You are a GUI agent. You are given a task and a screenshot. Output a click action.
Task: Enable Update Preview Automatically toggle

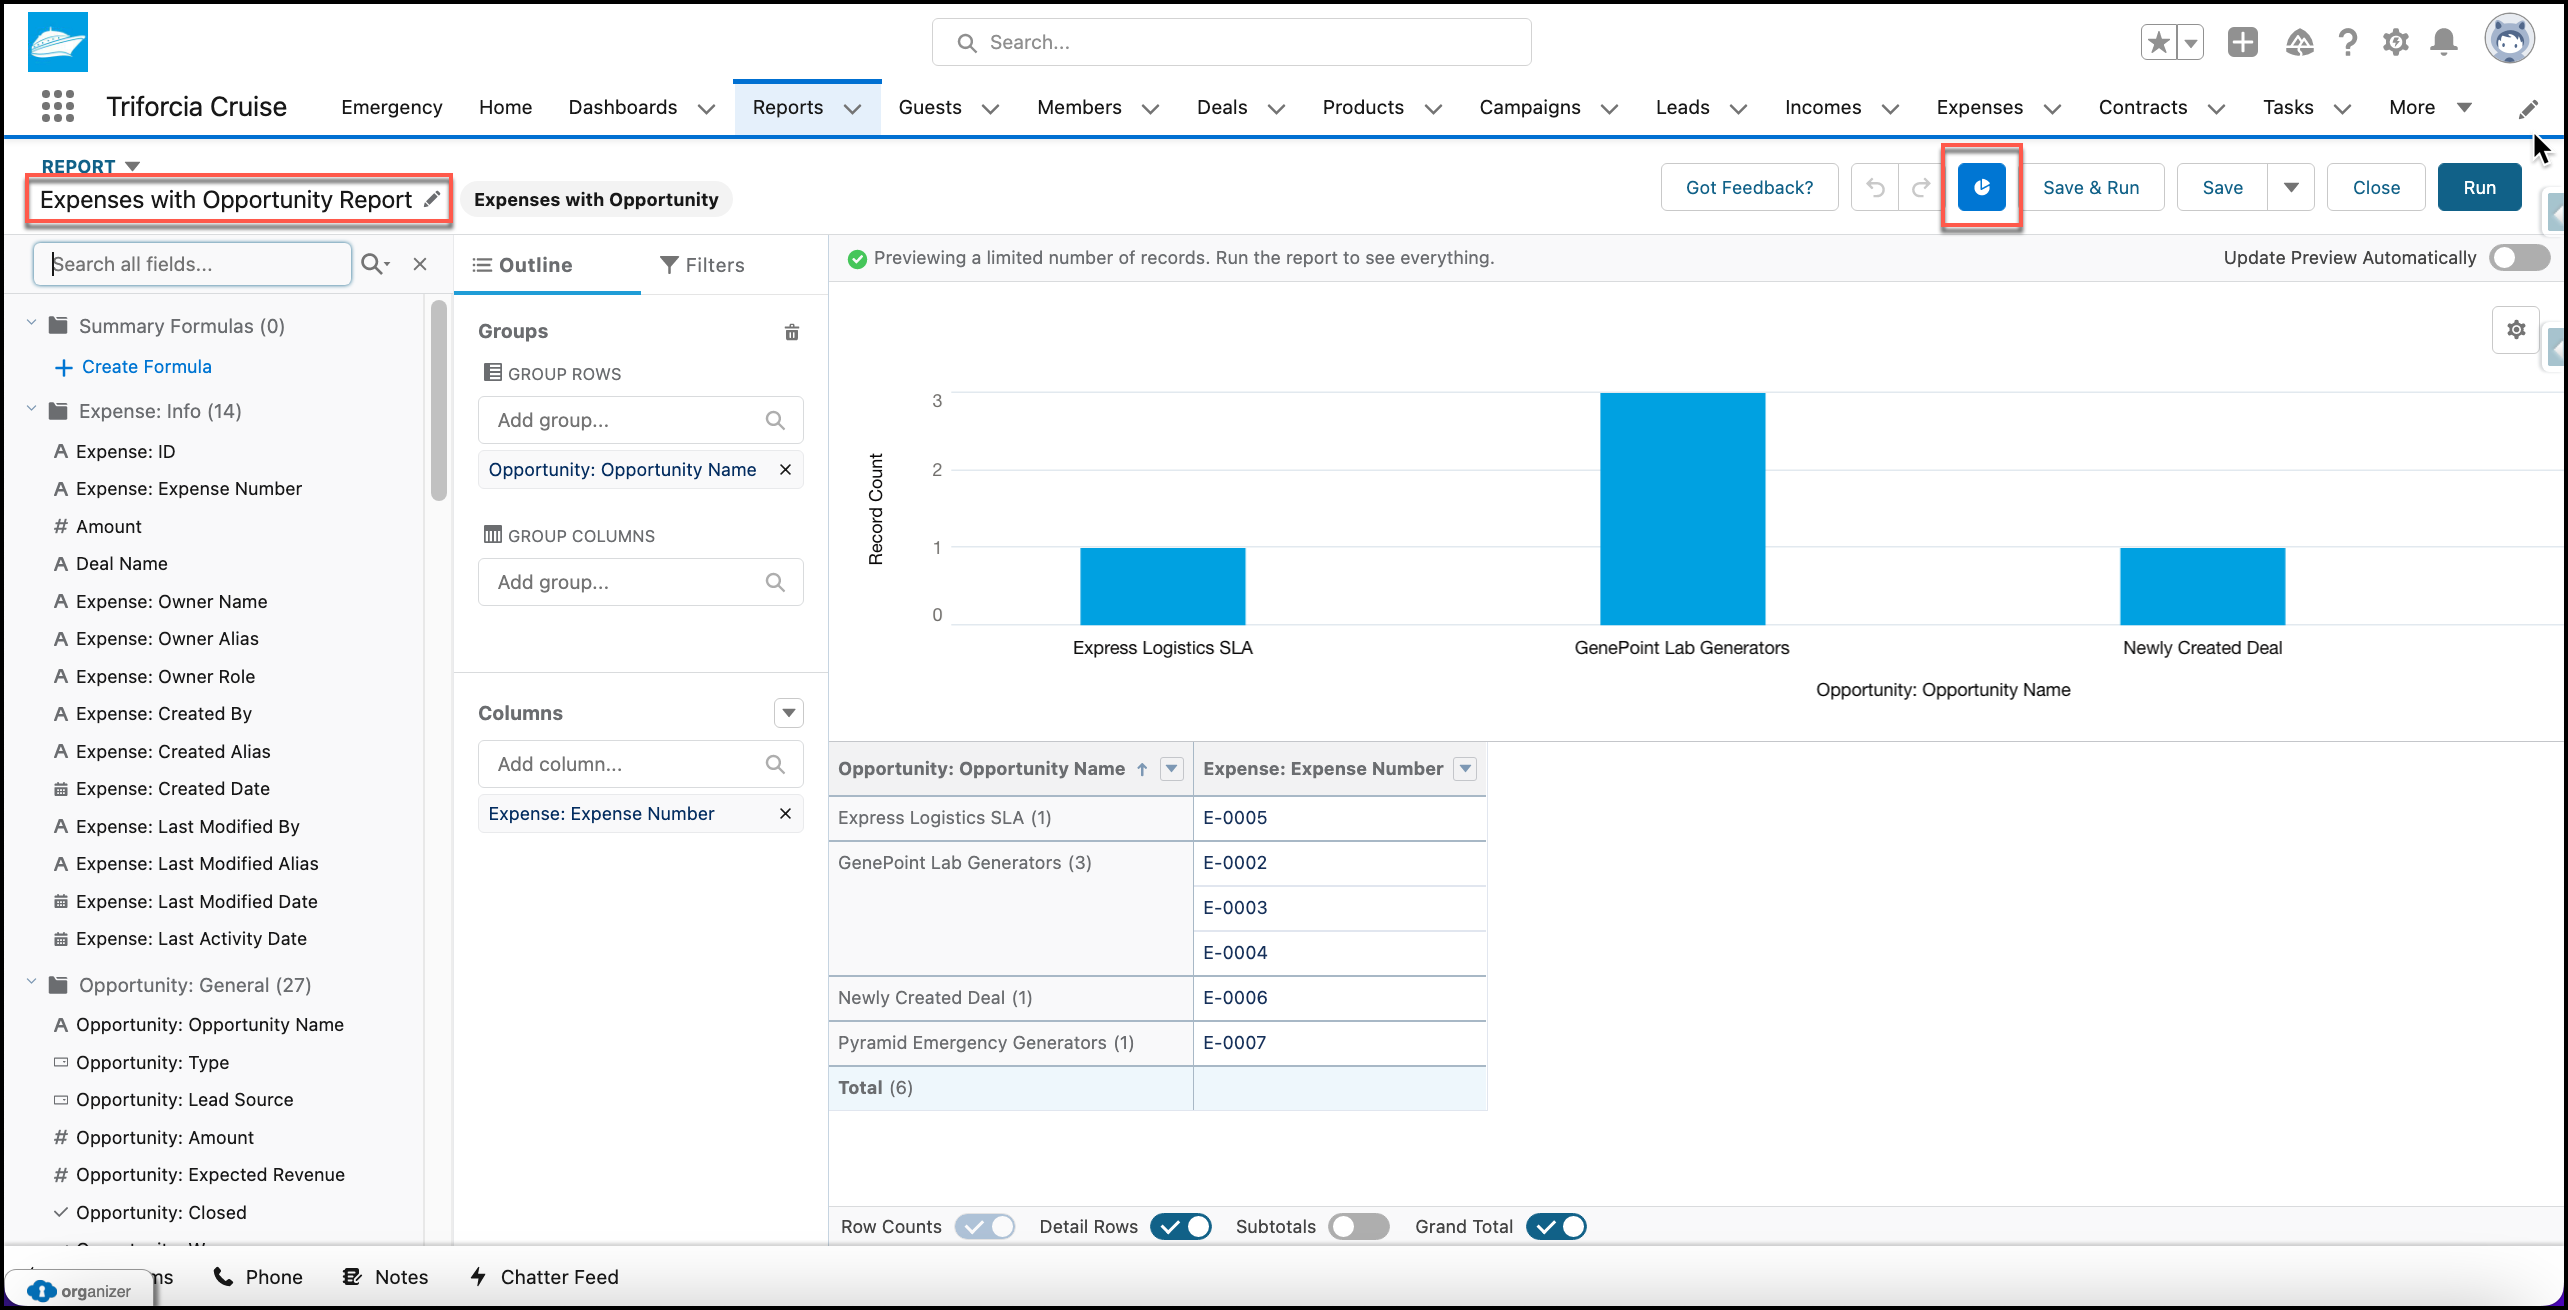tap(2520, 257)
